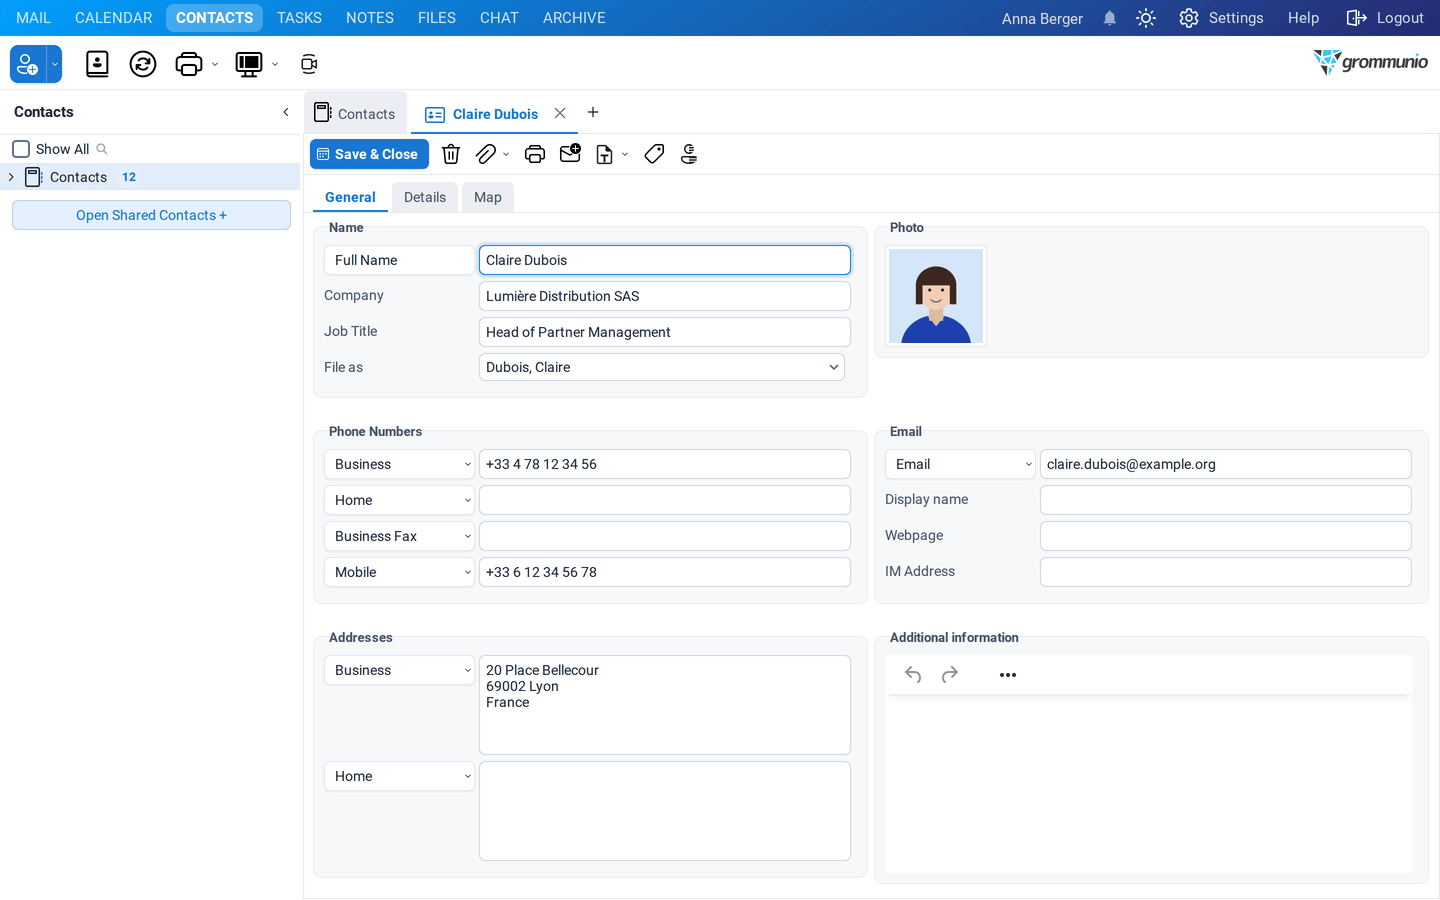Viewport: 1440px width, 900px height.
Task: Click the contact photo thumbnail
Action: [x=936, y=296]
